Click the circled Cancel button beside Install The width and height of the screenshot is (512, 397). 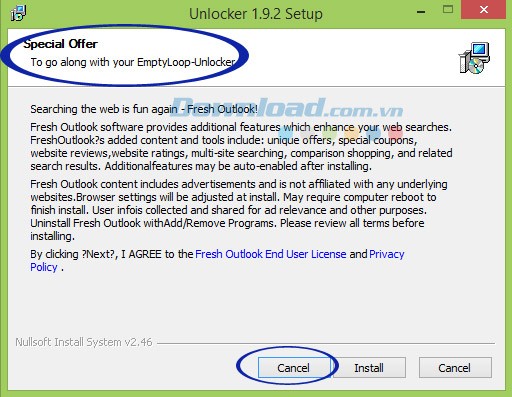click(x=294, y=368)
